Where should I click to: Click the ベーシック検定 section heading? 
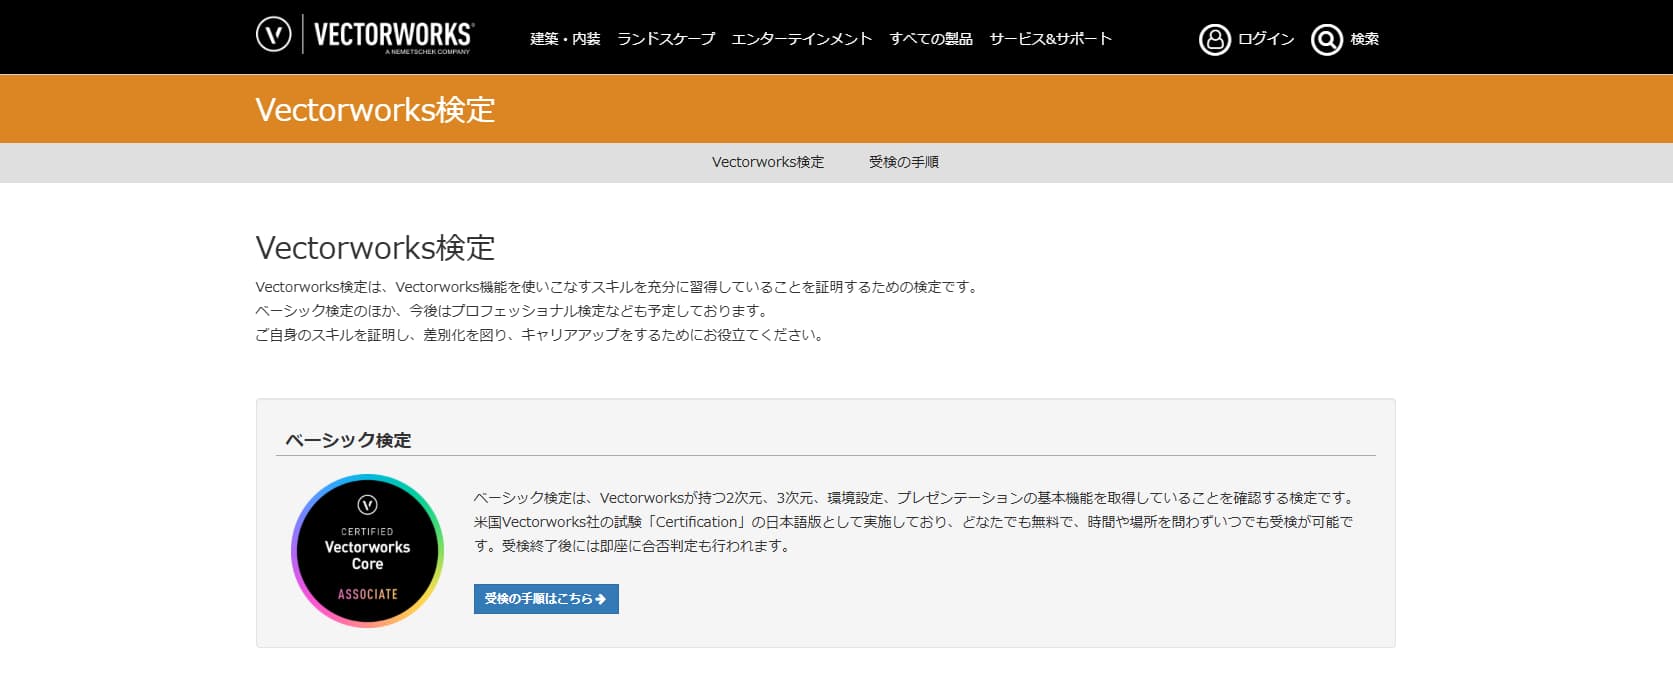[348, 440]
